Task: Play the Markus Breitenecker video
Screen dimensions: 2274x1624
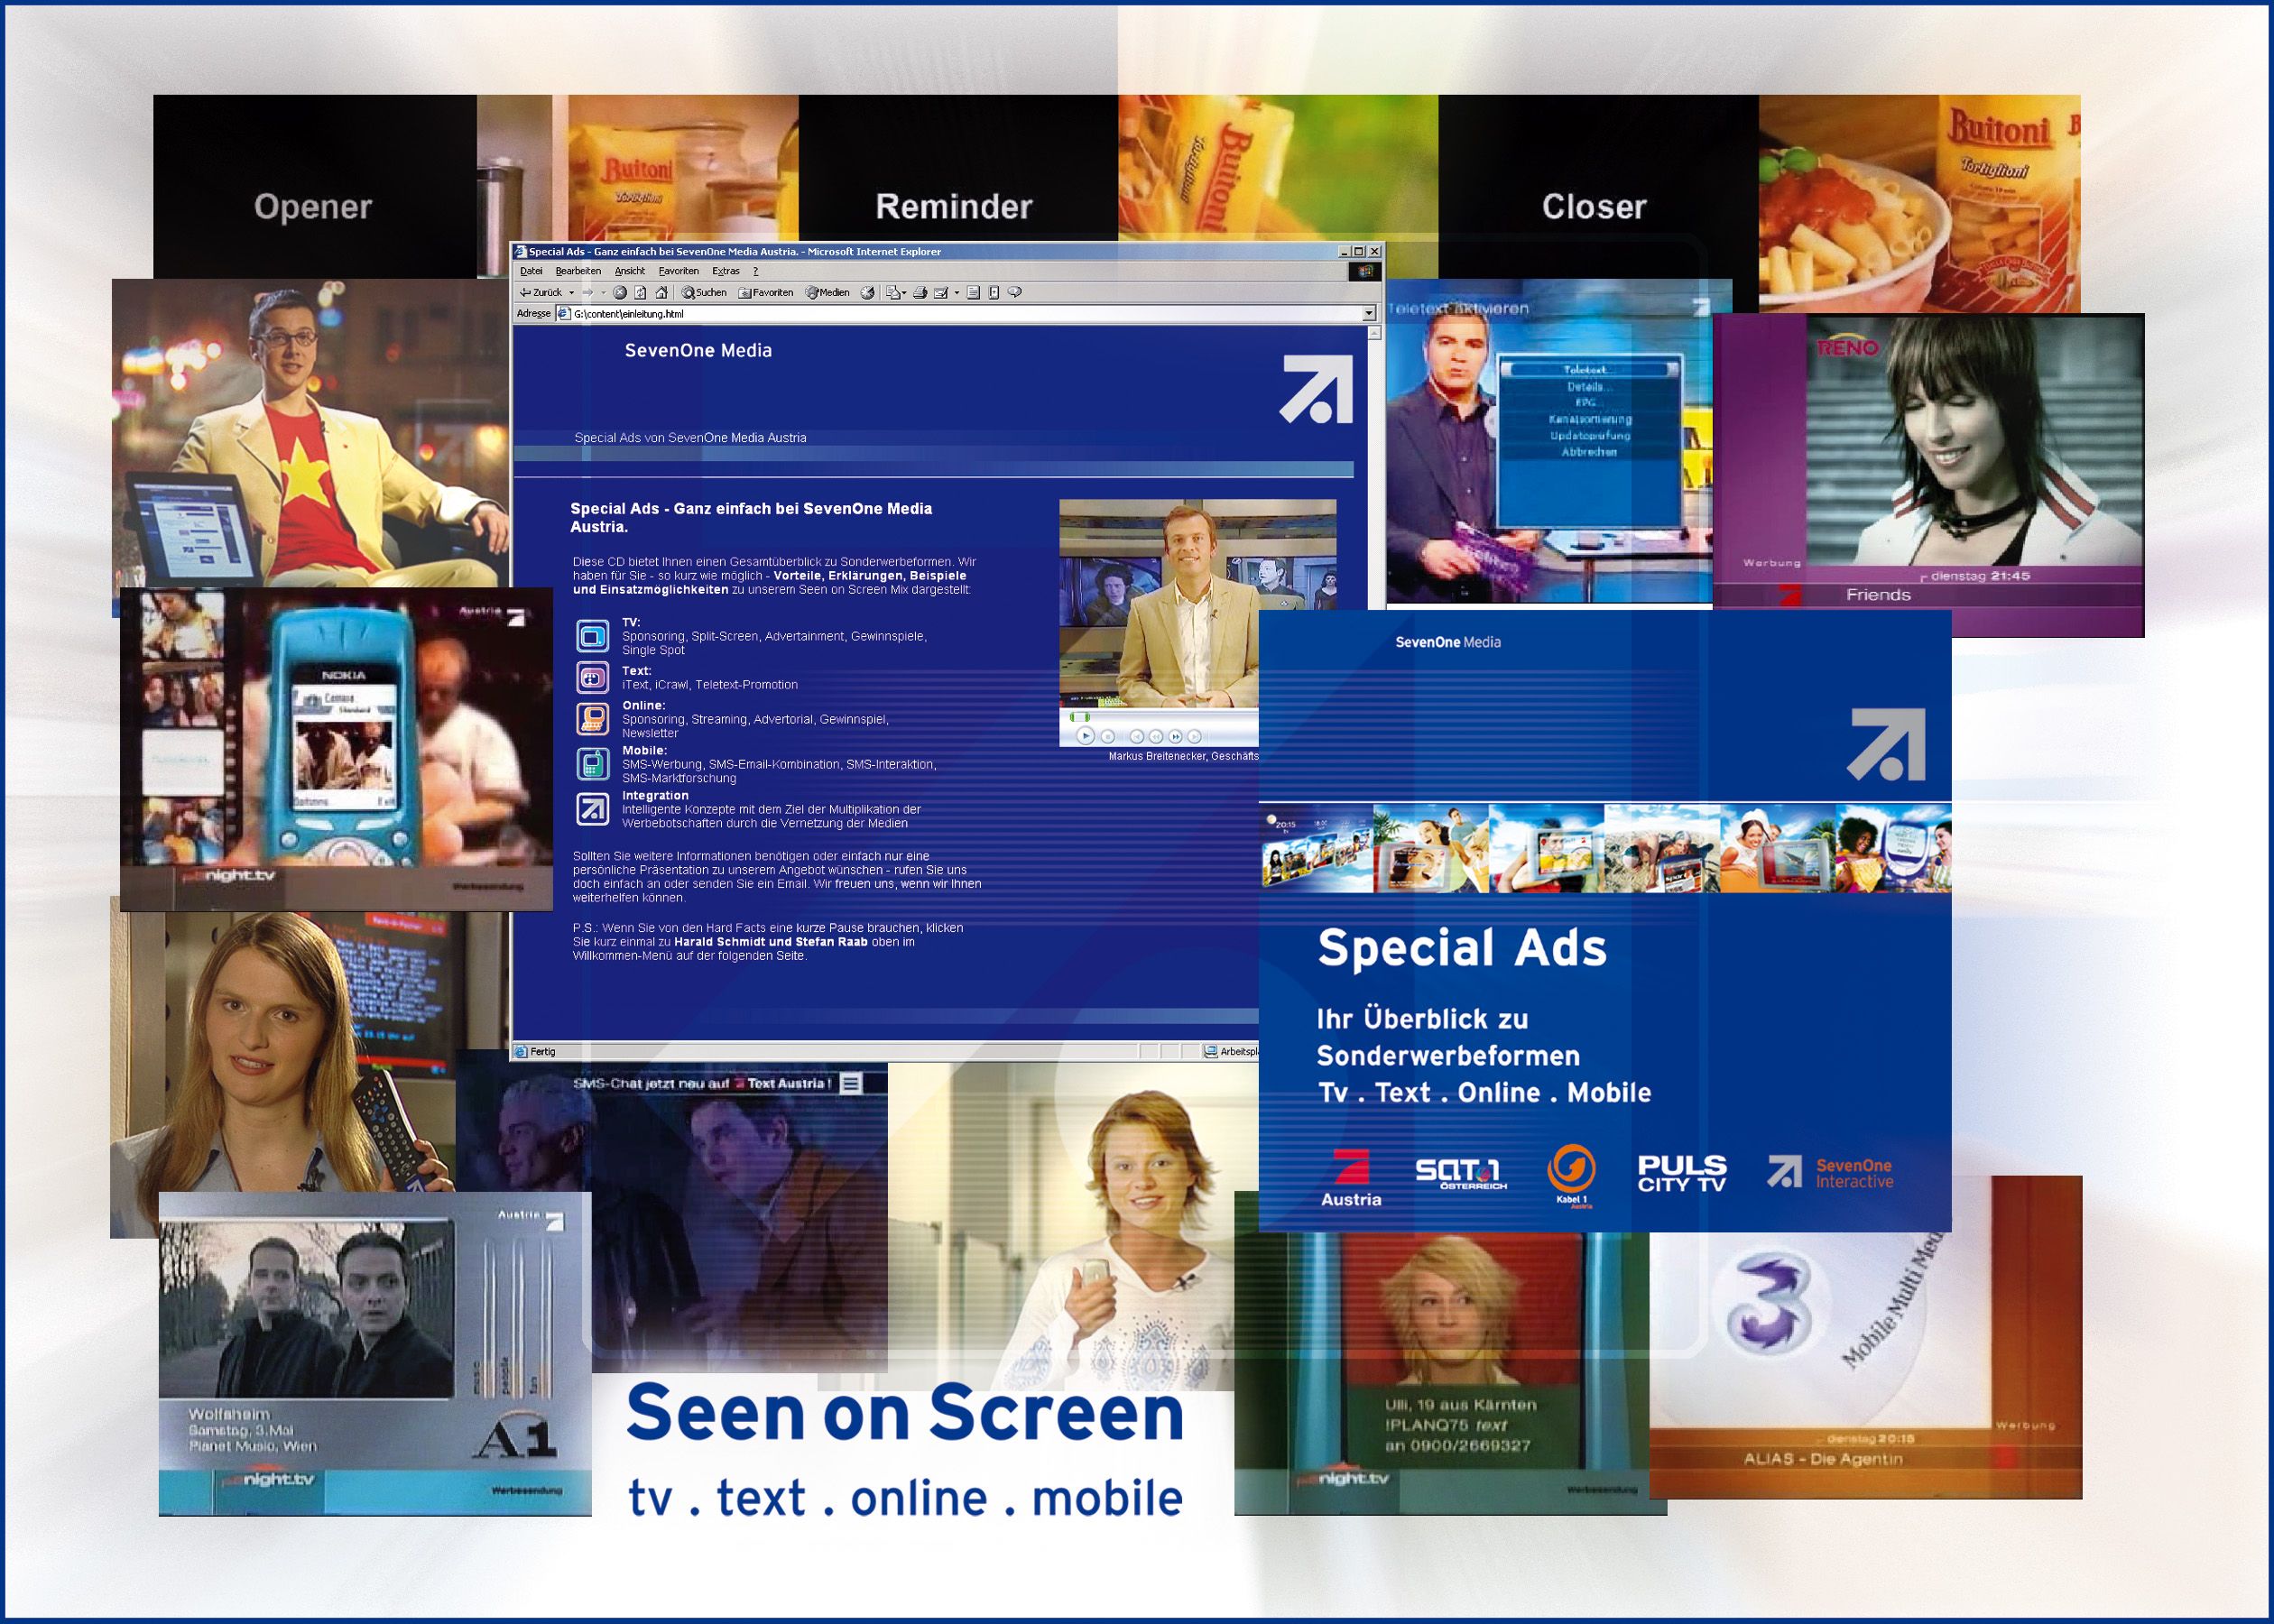Action: [1086, 736]
